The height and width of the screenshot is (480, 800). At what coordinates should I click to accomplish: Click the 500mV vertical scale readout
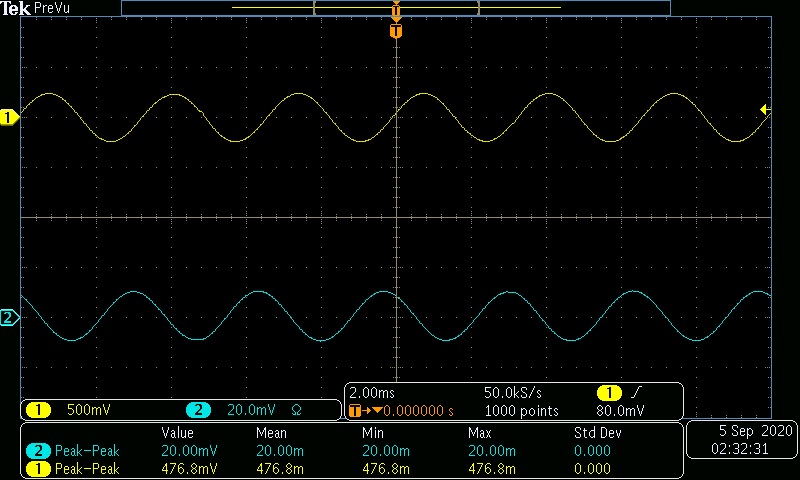[x=89, y=410]
